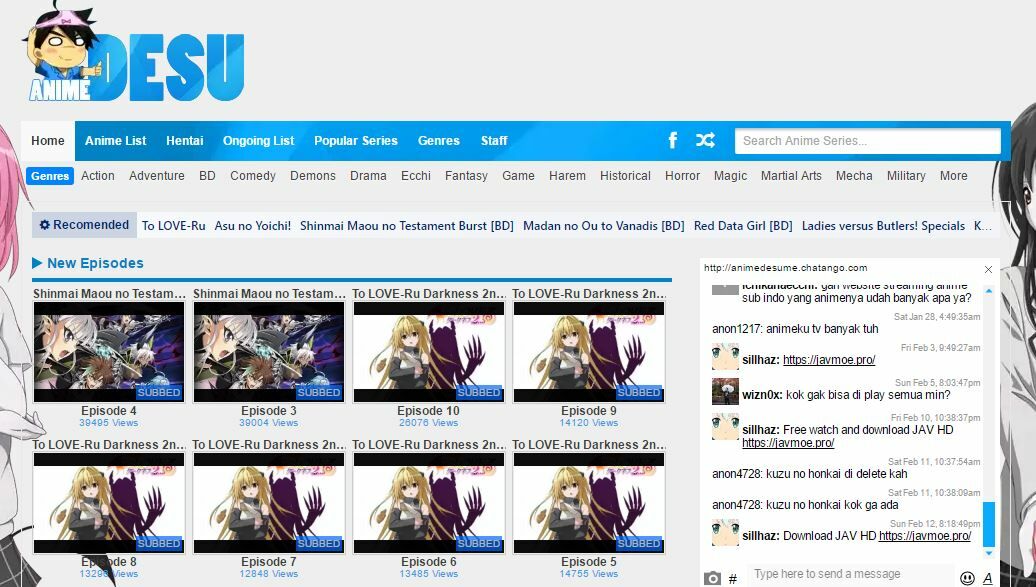Viewport: 1036px width, 587px height.
Task: Select the Drama genre
Action: (x=369, y=176)
